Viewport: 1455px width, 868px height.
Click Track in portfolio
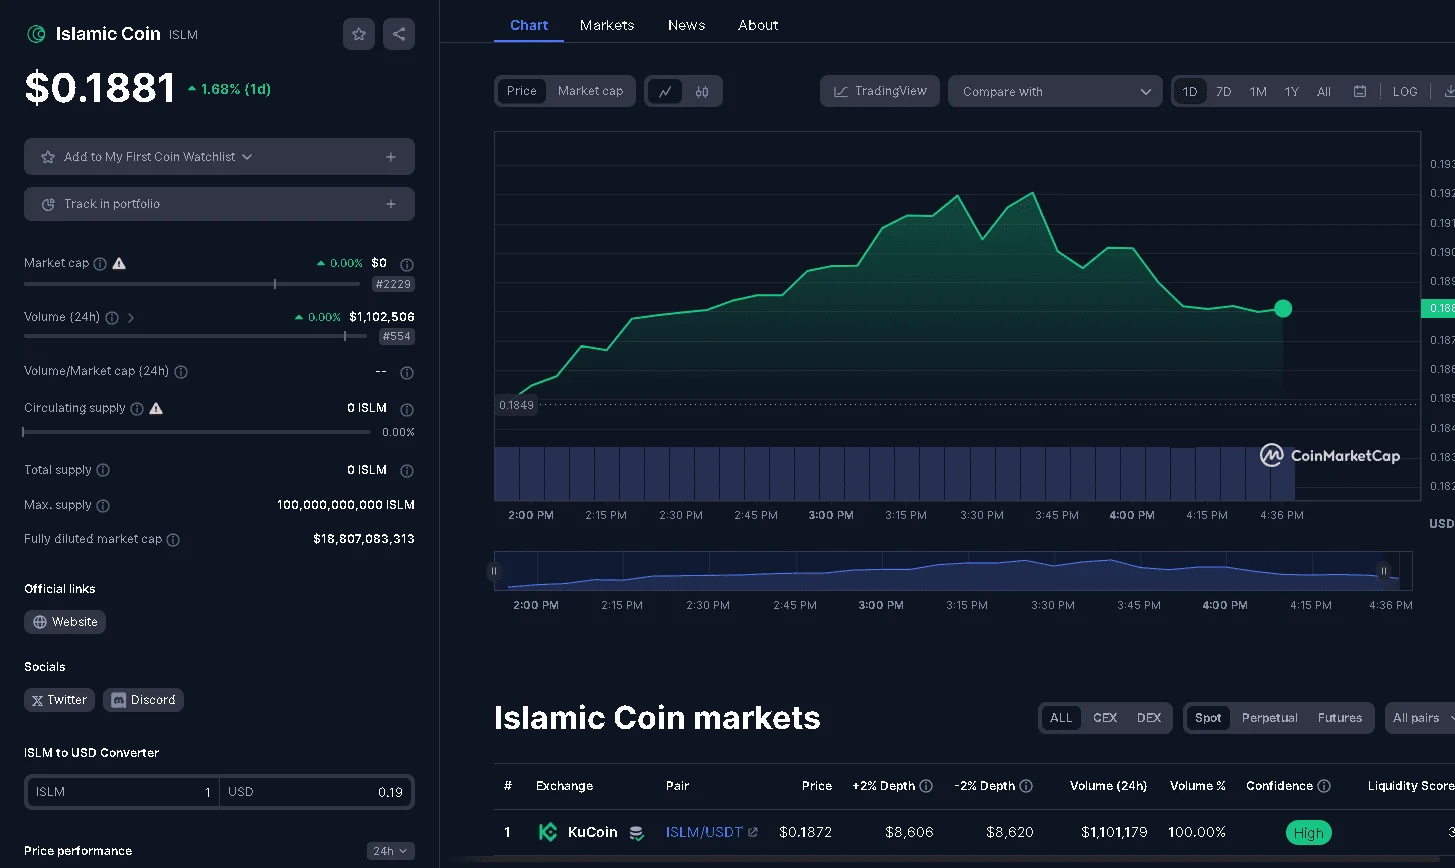click(x=219, y=204)
